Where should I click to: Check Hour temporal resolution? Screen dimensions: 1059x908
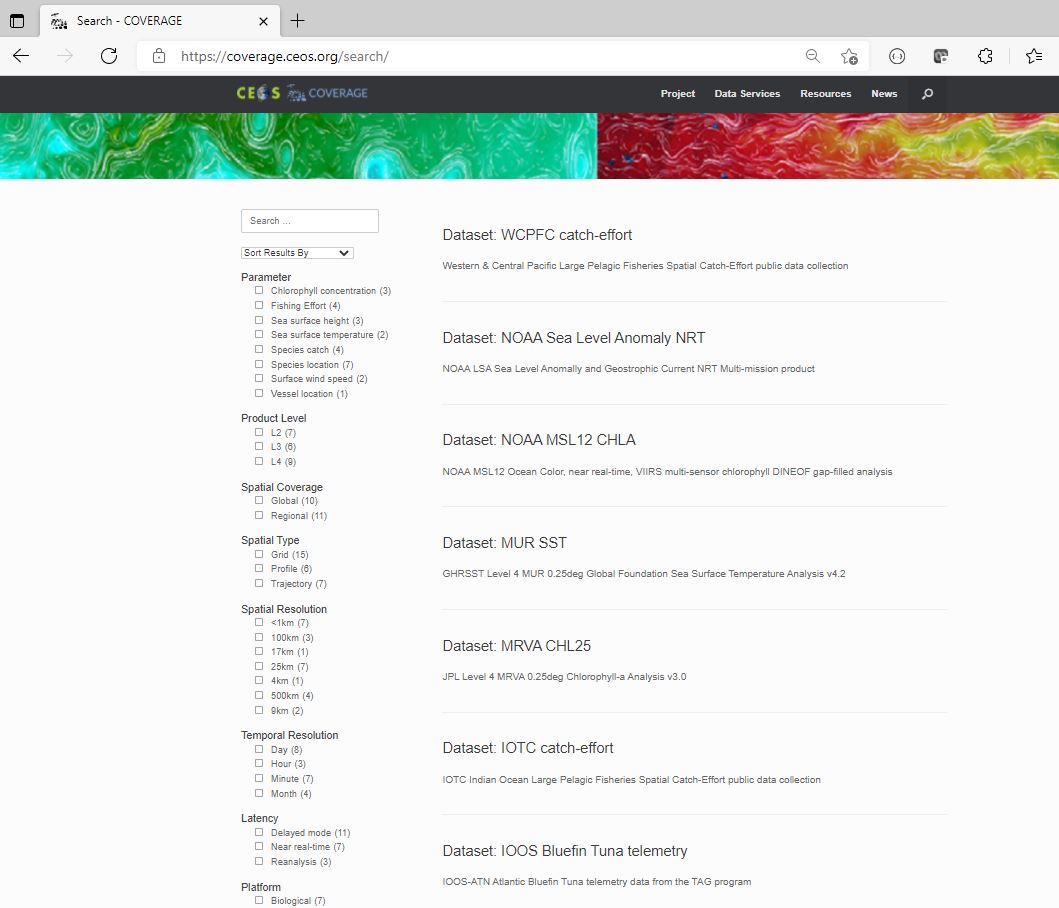(259, 763)
